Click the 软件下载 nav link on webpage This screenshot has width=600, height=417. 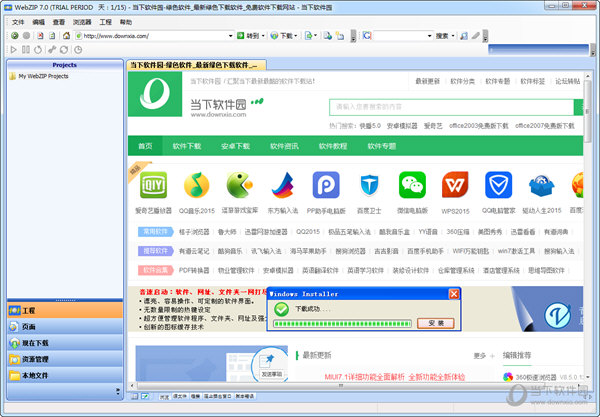[187, 146]
